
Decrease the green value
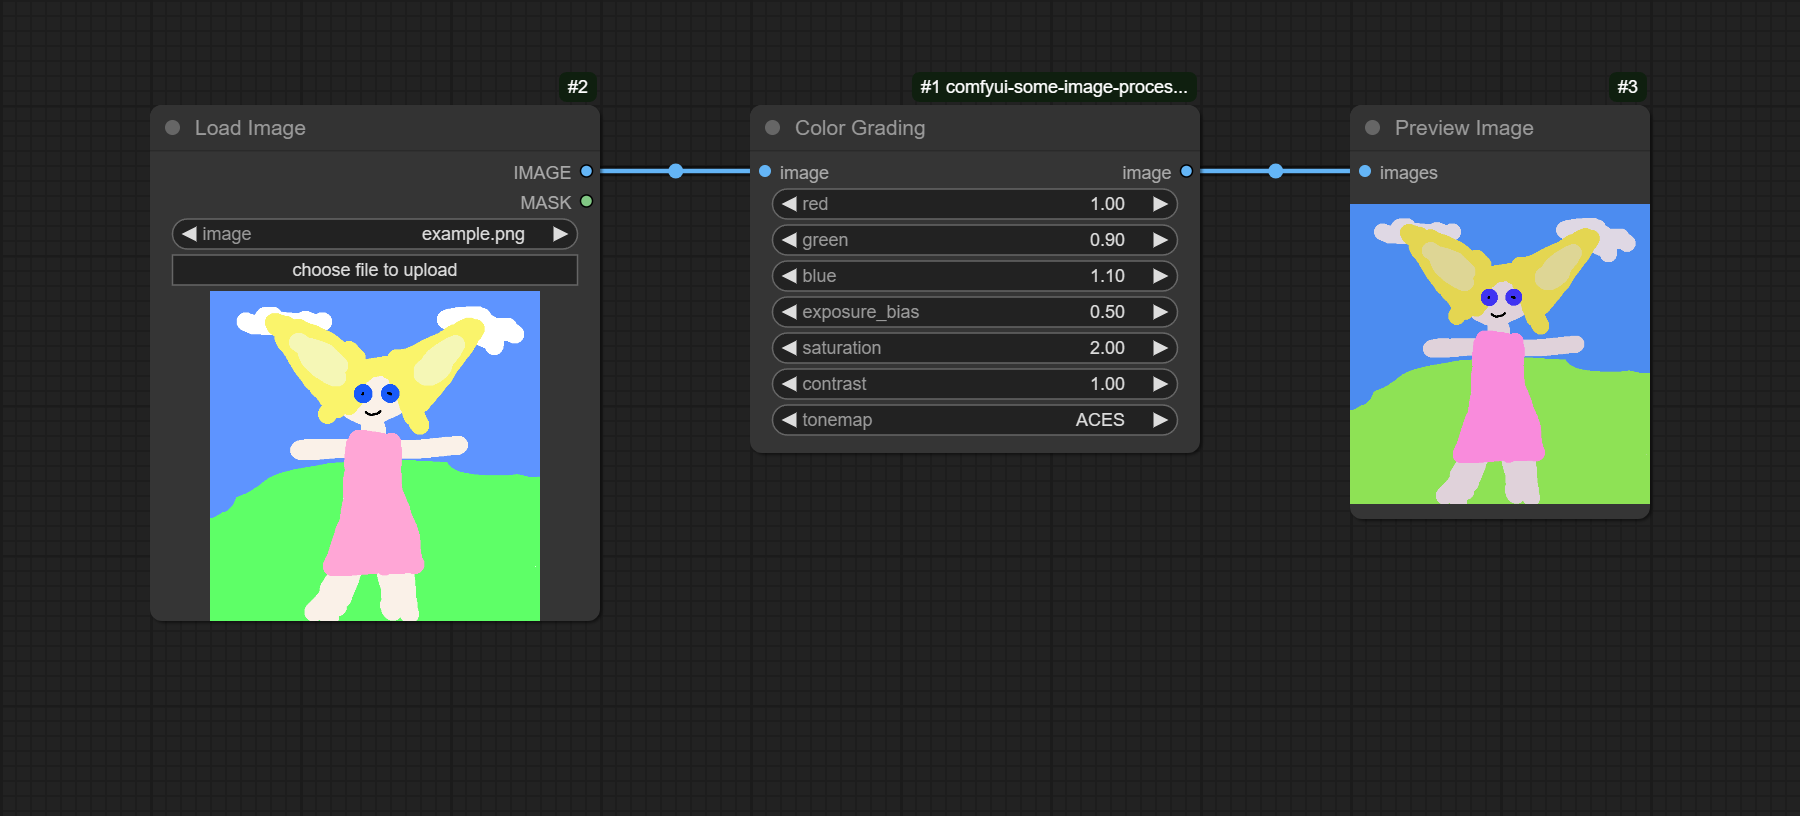[x=789, y=240]
